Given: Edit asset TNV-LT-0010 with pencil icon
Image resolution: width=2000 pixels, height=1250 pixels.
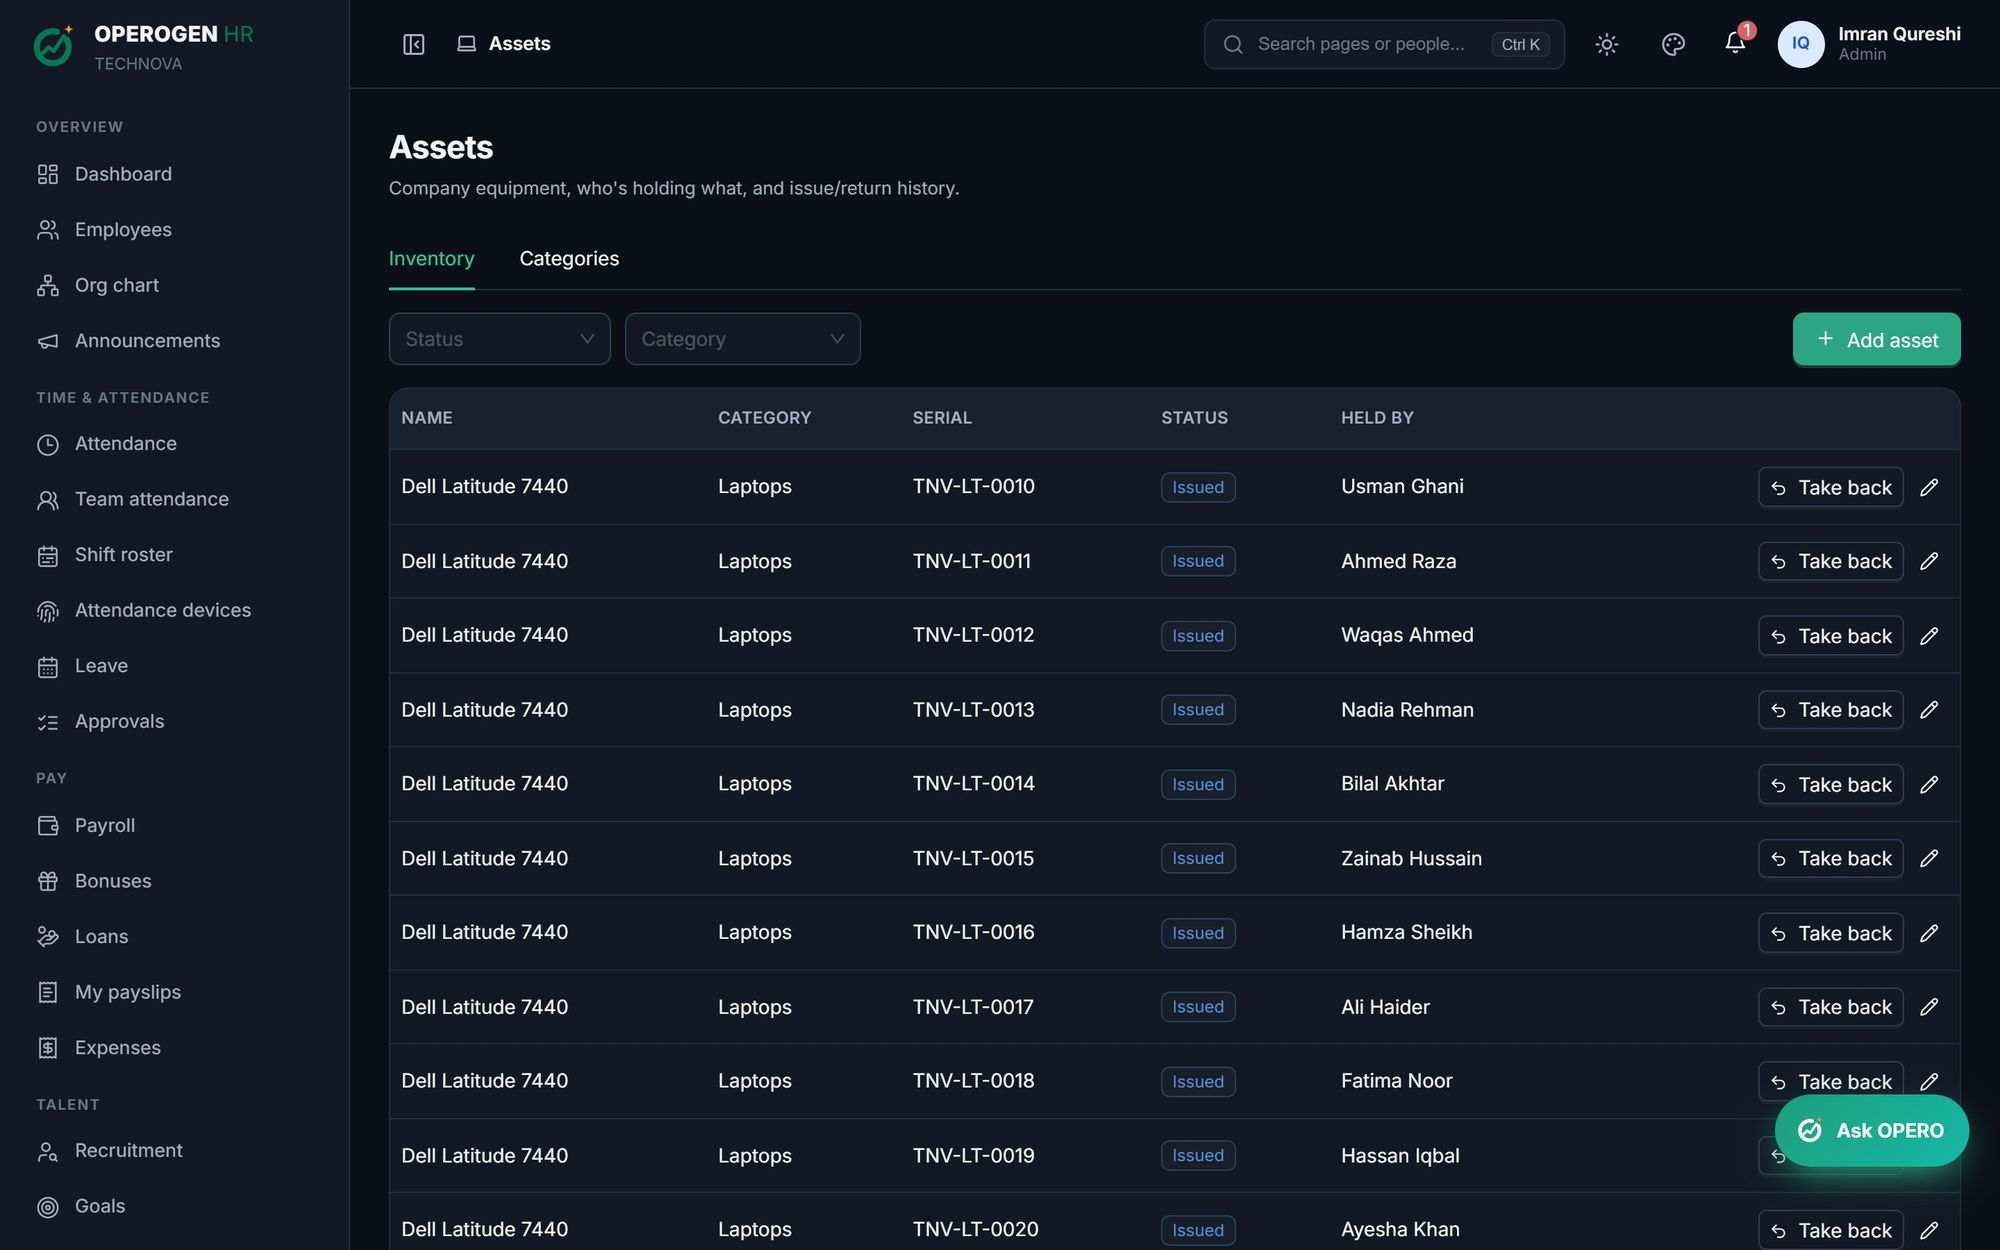Looking at the screenshot, I should [x=1929, y=487].
